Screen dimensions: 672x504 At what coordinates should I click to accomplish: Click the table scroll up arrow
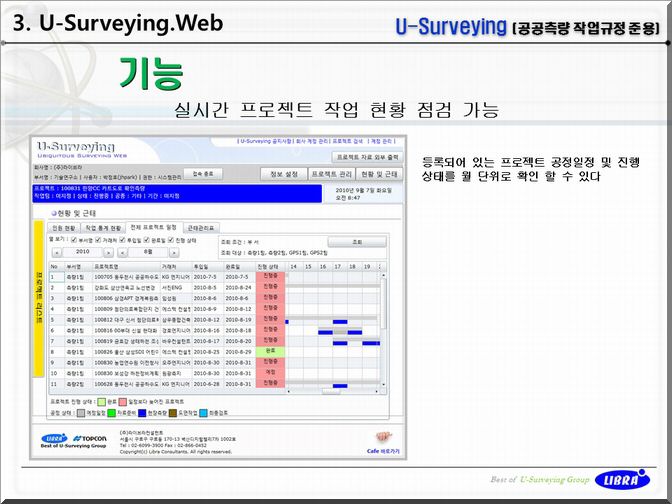384,275
